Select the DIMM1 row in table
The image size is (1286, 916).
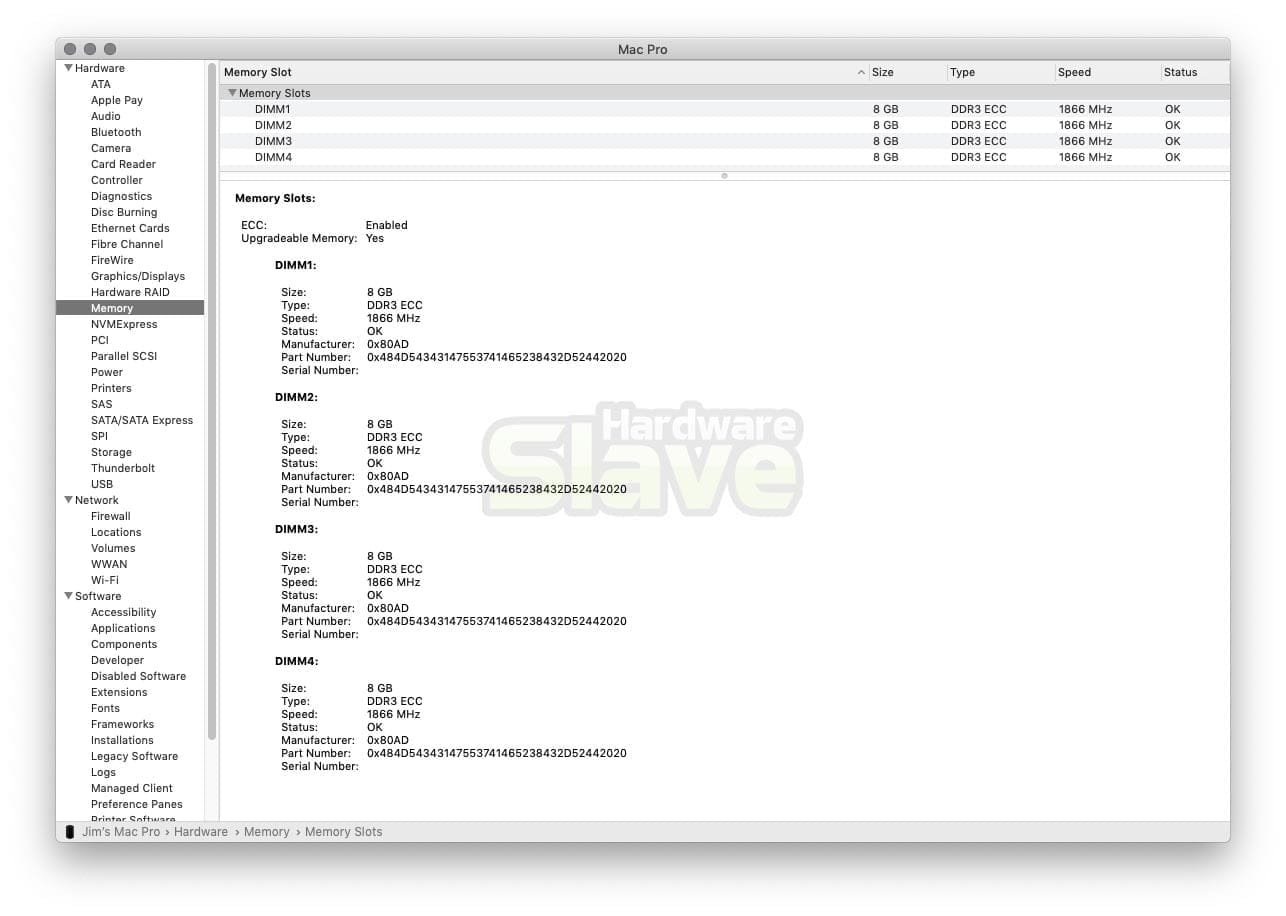tap(725, 109)
